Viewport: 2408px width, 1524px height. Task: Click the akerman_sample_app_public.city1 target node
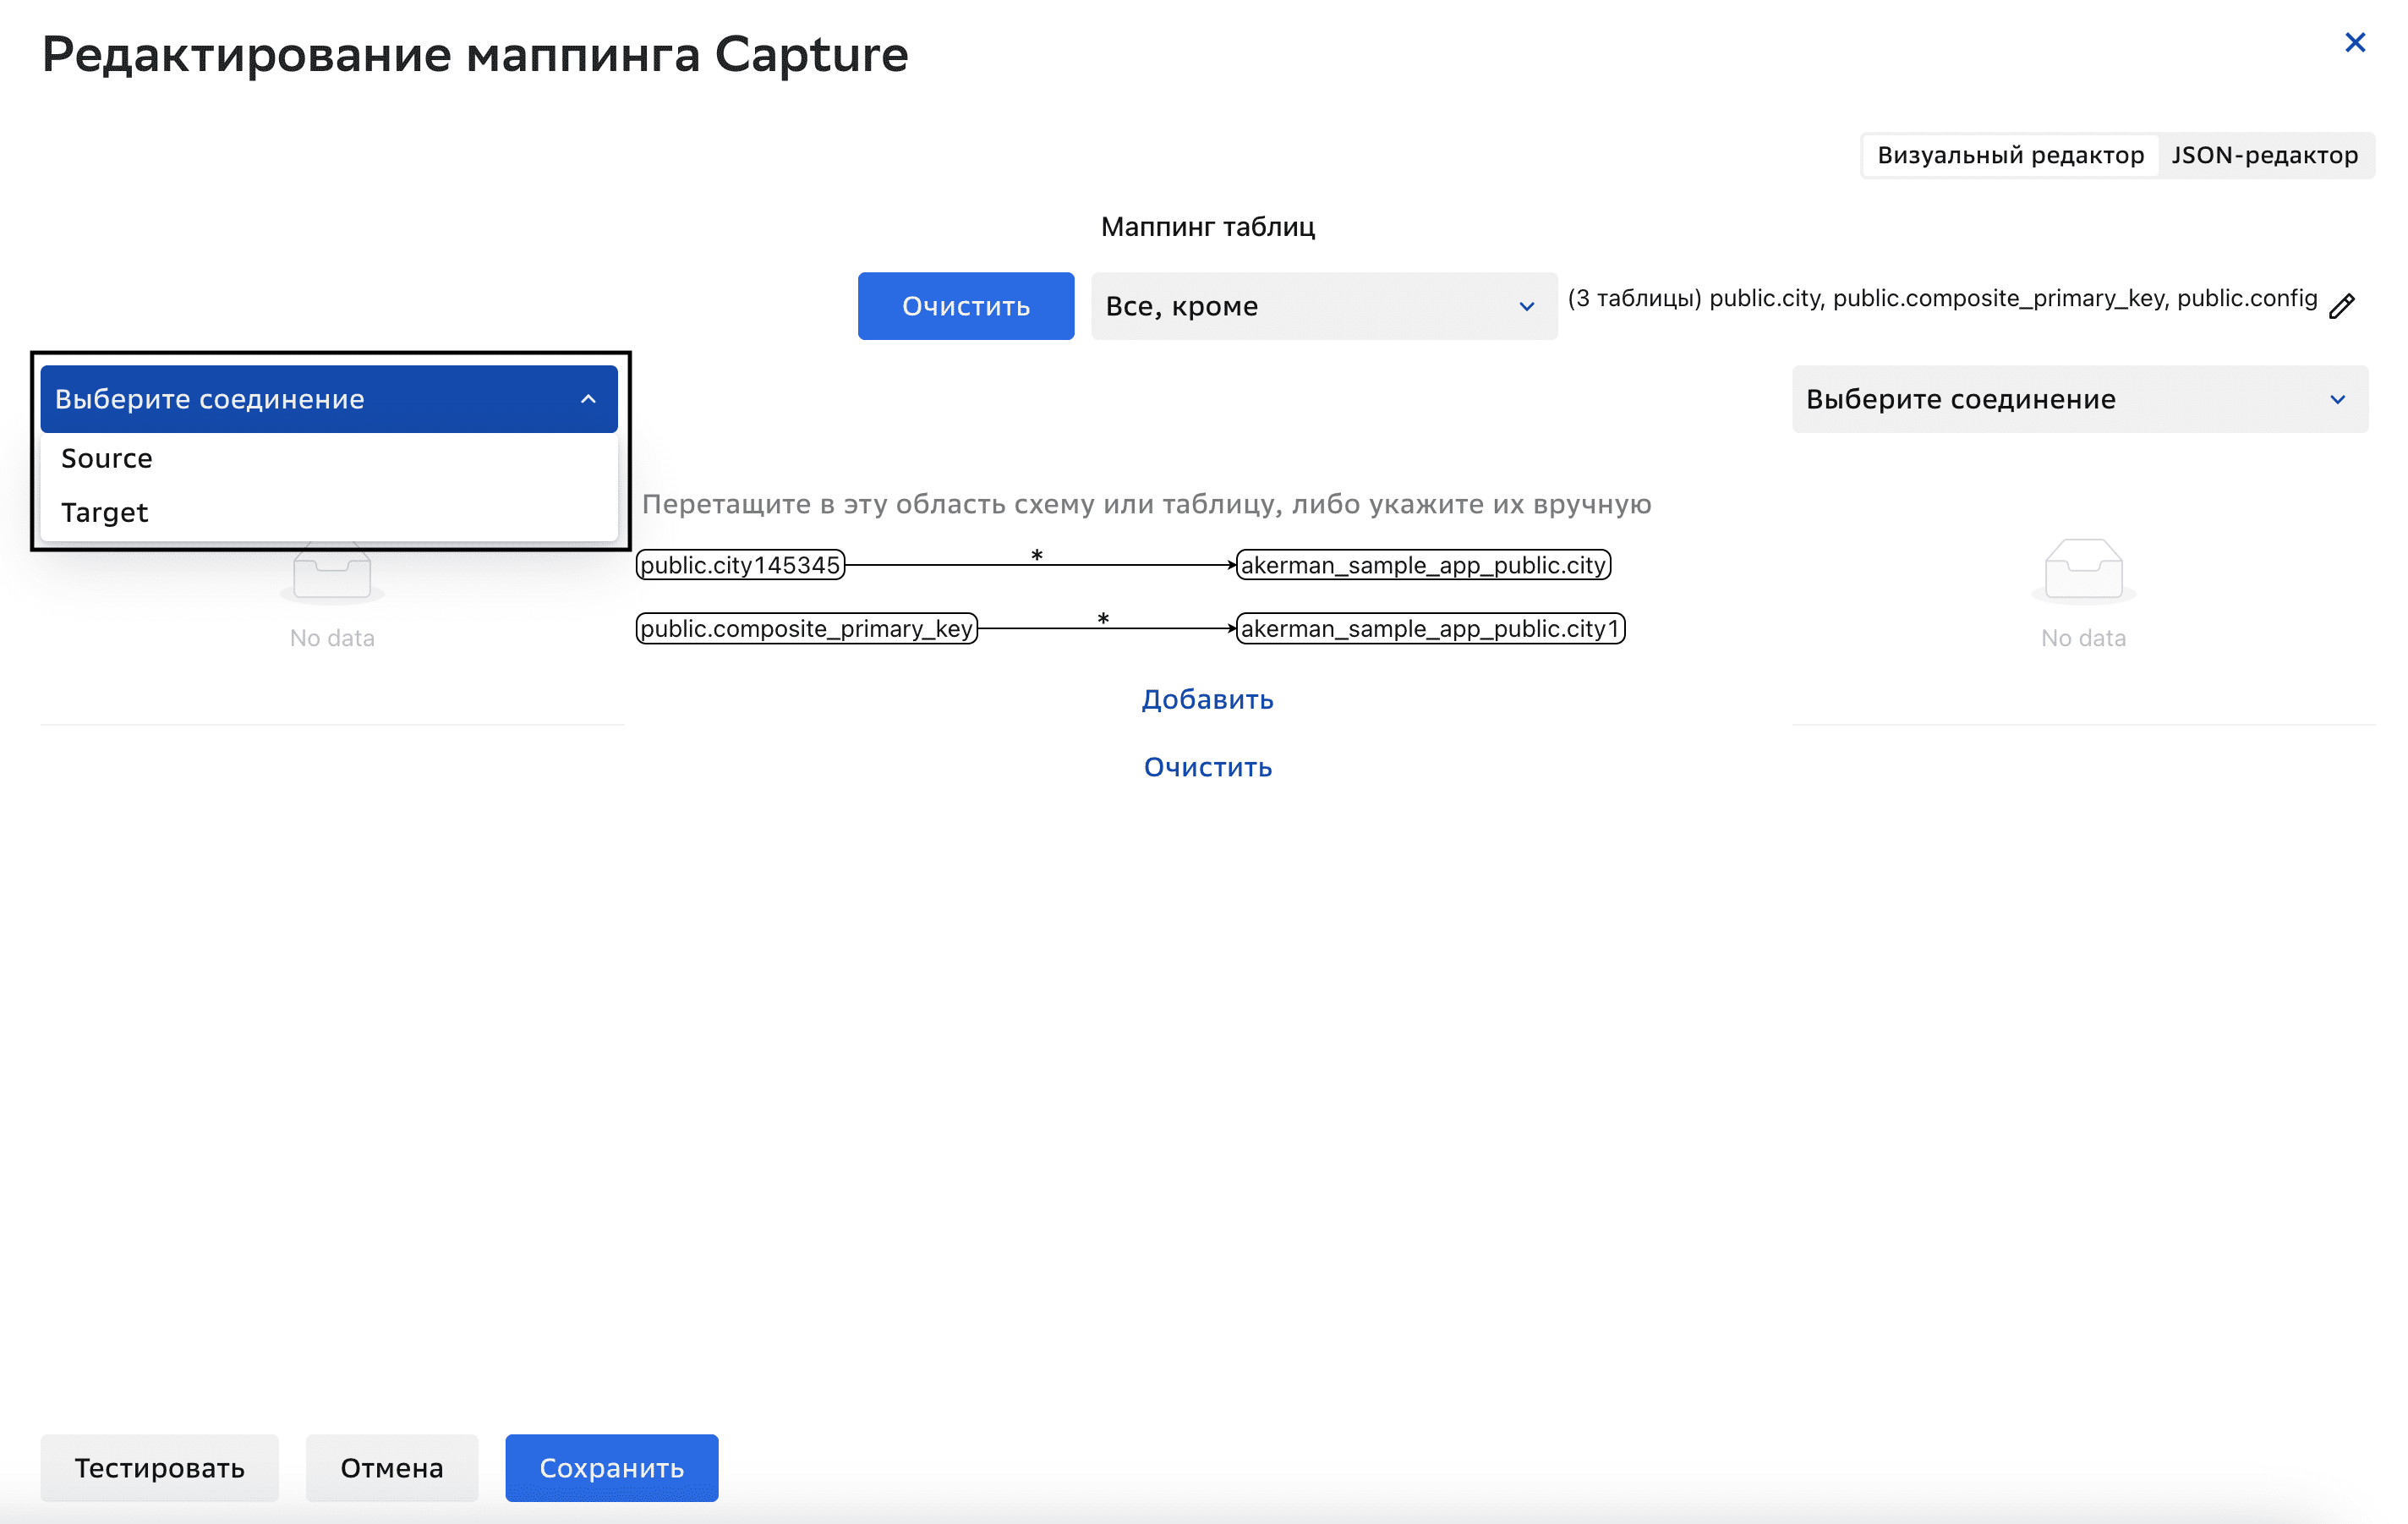pyautogui.click(x=1429, y=628)
